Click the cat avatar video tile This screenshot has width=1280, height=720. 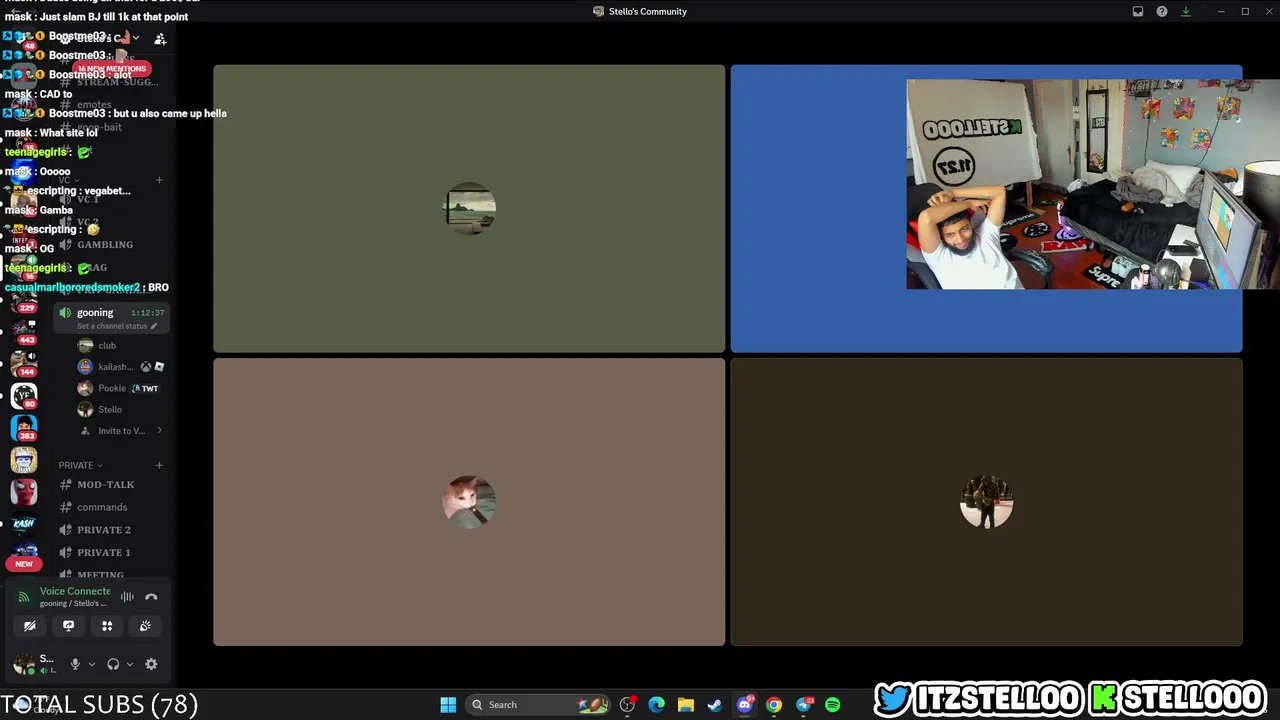point(469,502)
